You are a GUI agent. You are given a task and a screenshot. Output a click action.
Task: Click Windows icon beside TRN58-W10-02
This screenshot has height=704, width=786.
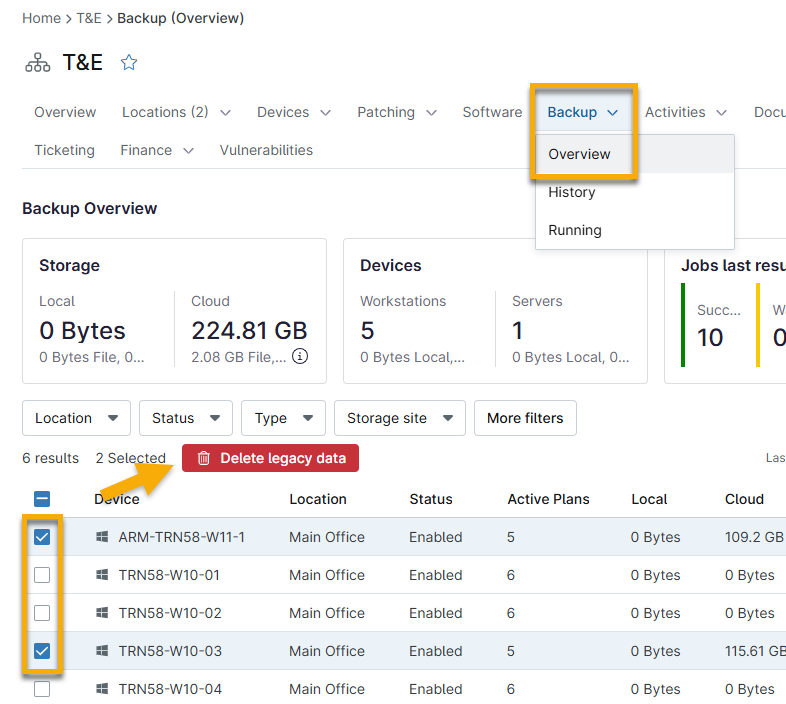(102, 613)
